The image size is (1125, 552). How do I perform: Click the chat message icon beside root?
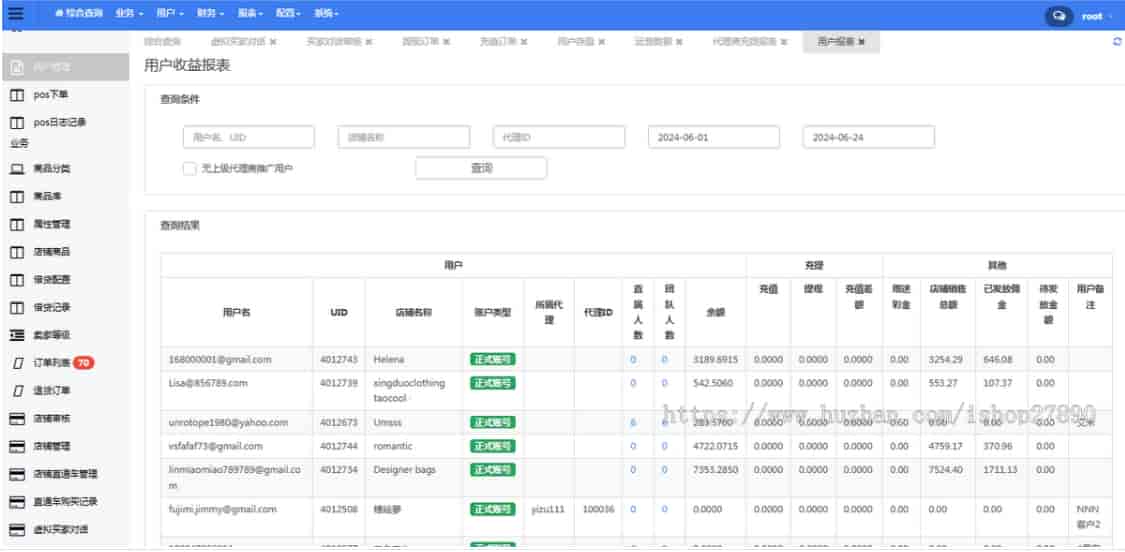click(1057, 16)
